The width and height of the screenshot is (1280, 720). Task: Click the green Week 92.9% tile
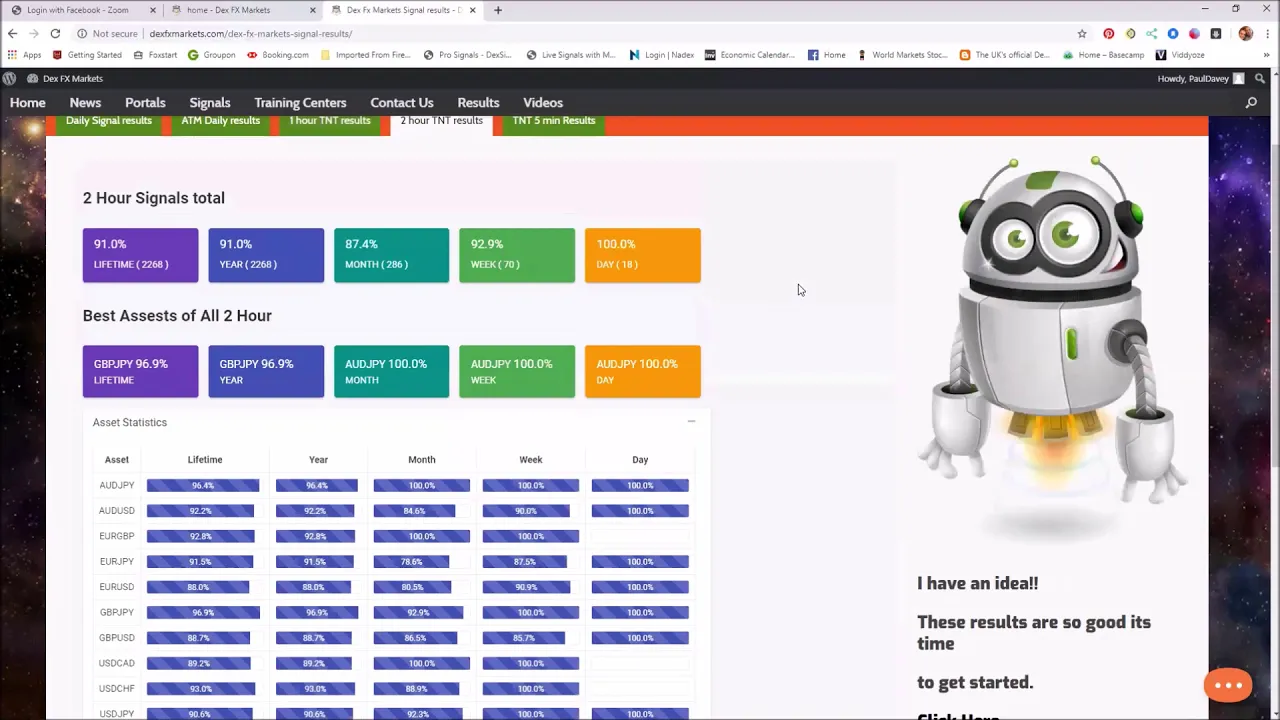pyautogui.click(x=517, y=255)
